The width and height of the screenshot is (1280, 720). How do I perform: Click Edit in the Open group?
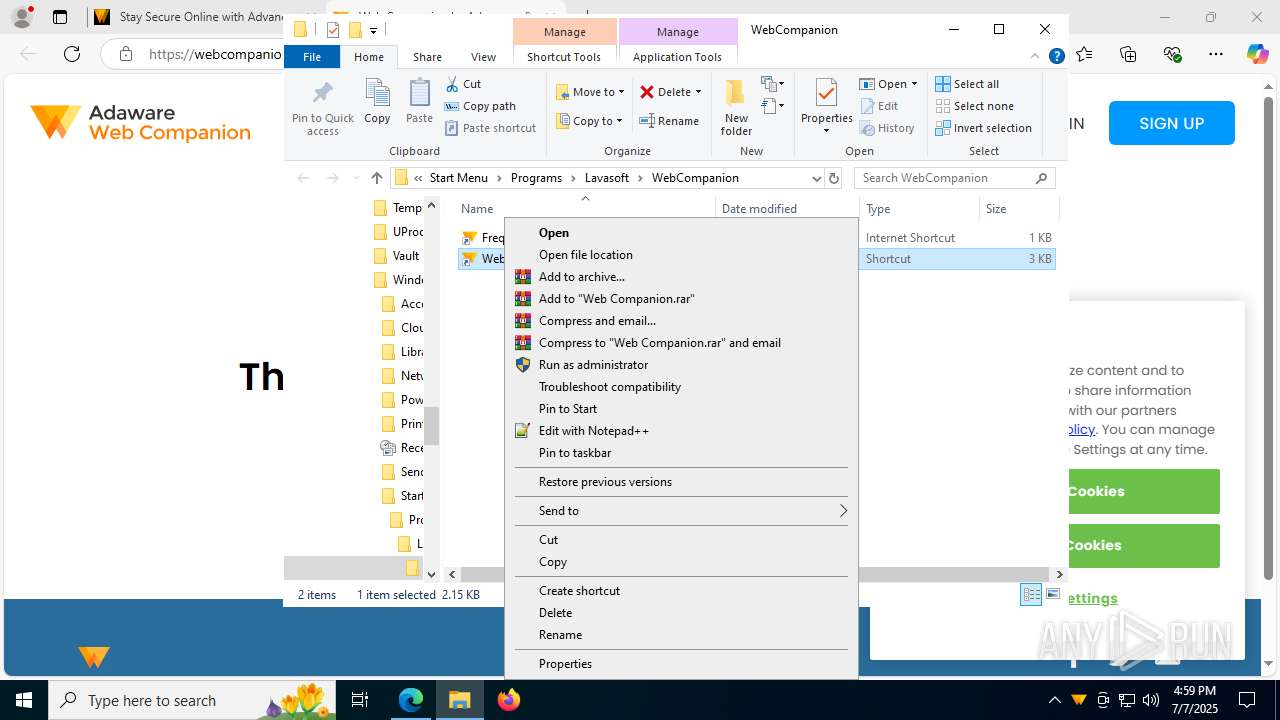click(x=879, y=106)
